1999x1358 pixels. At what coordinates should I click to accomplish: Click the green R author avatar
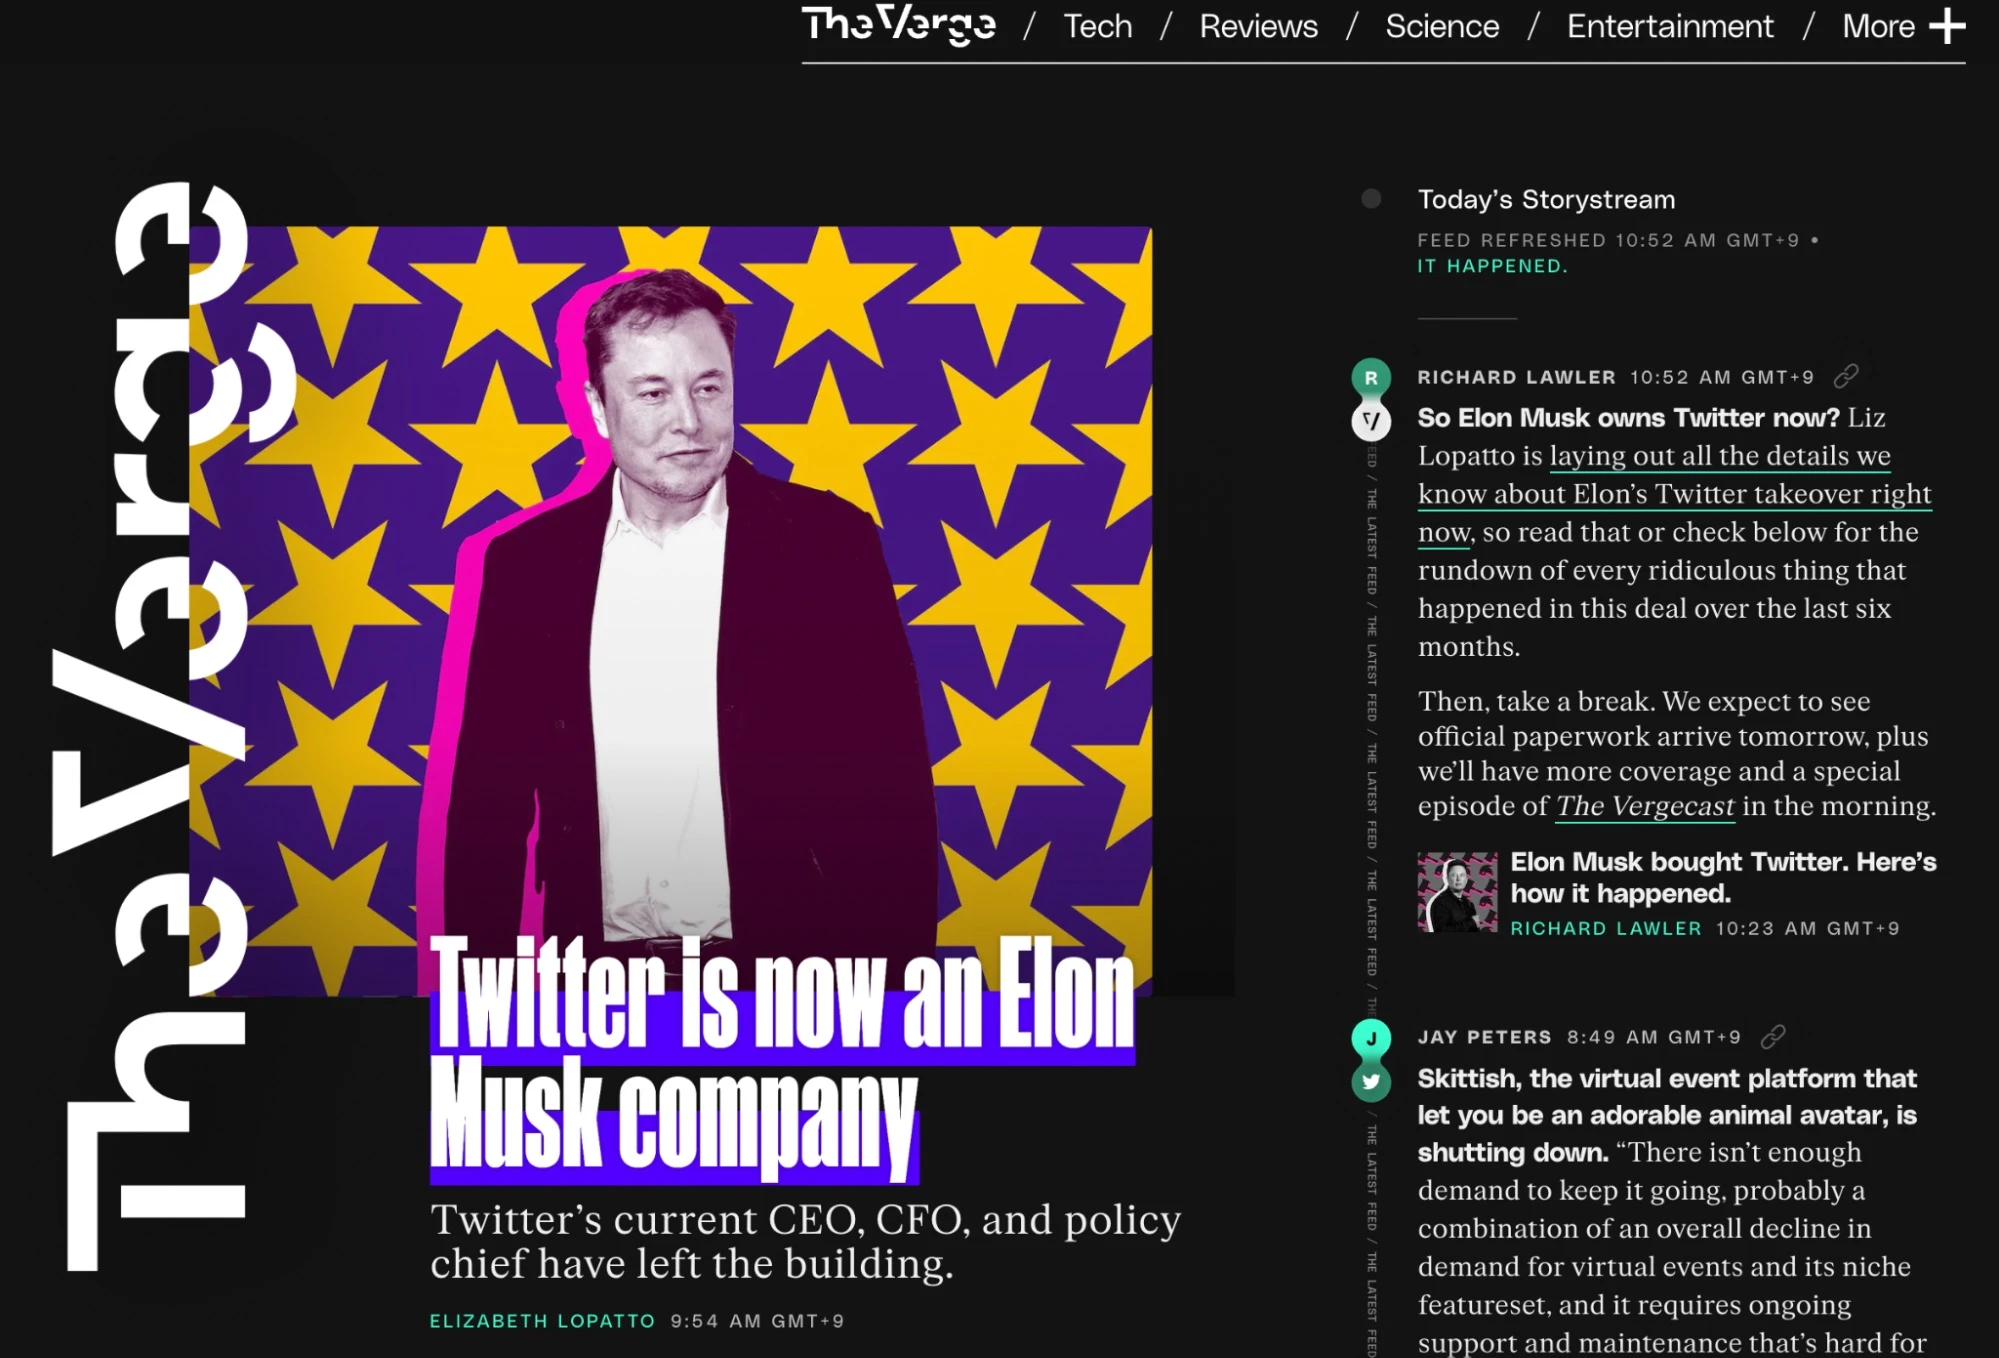tap(1371, 378)
